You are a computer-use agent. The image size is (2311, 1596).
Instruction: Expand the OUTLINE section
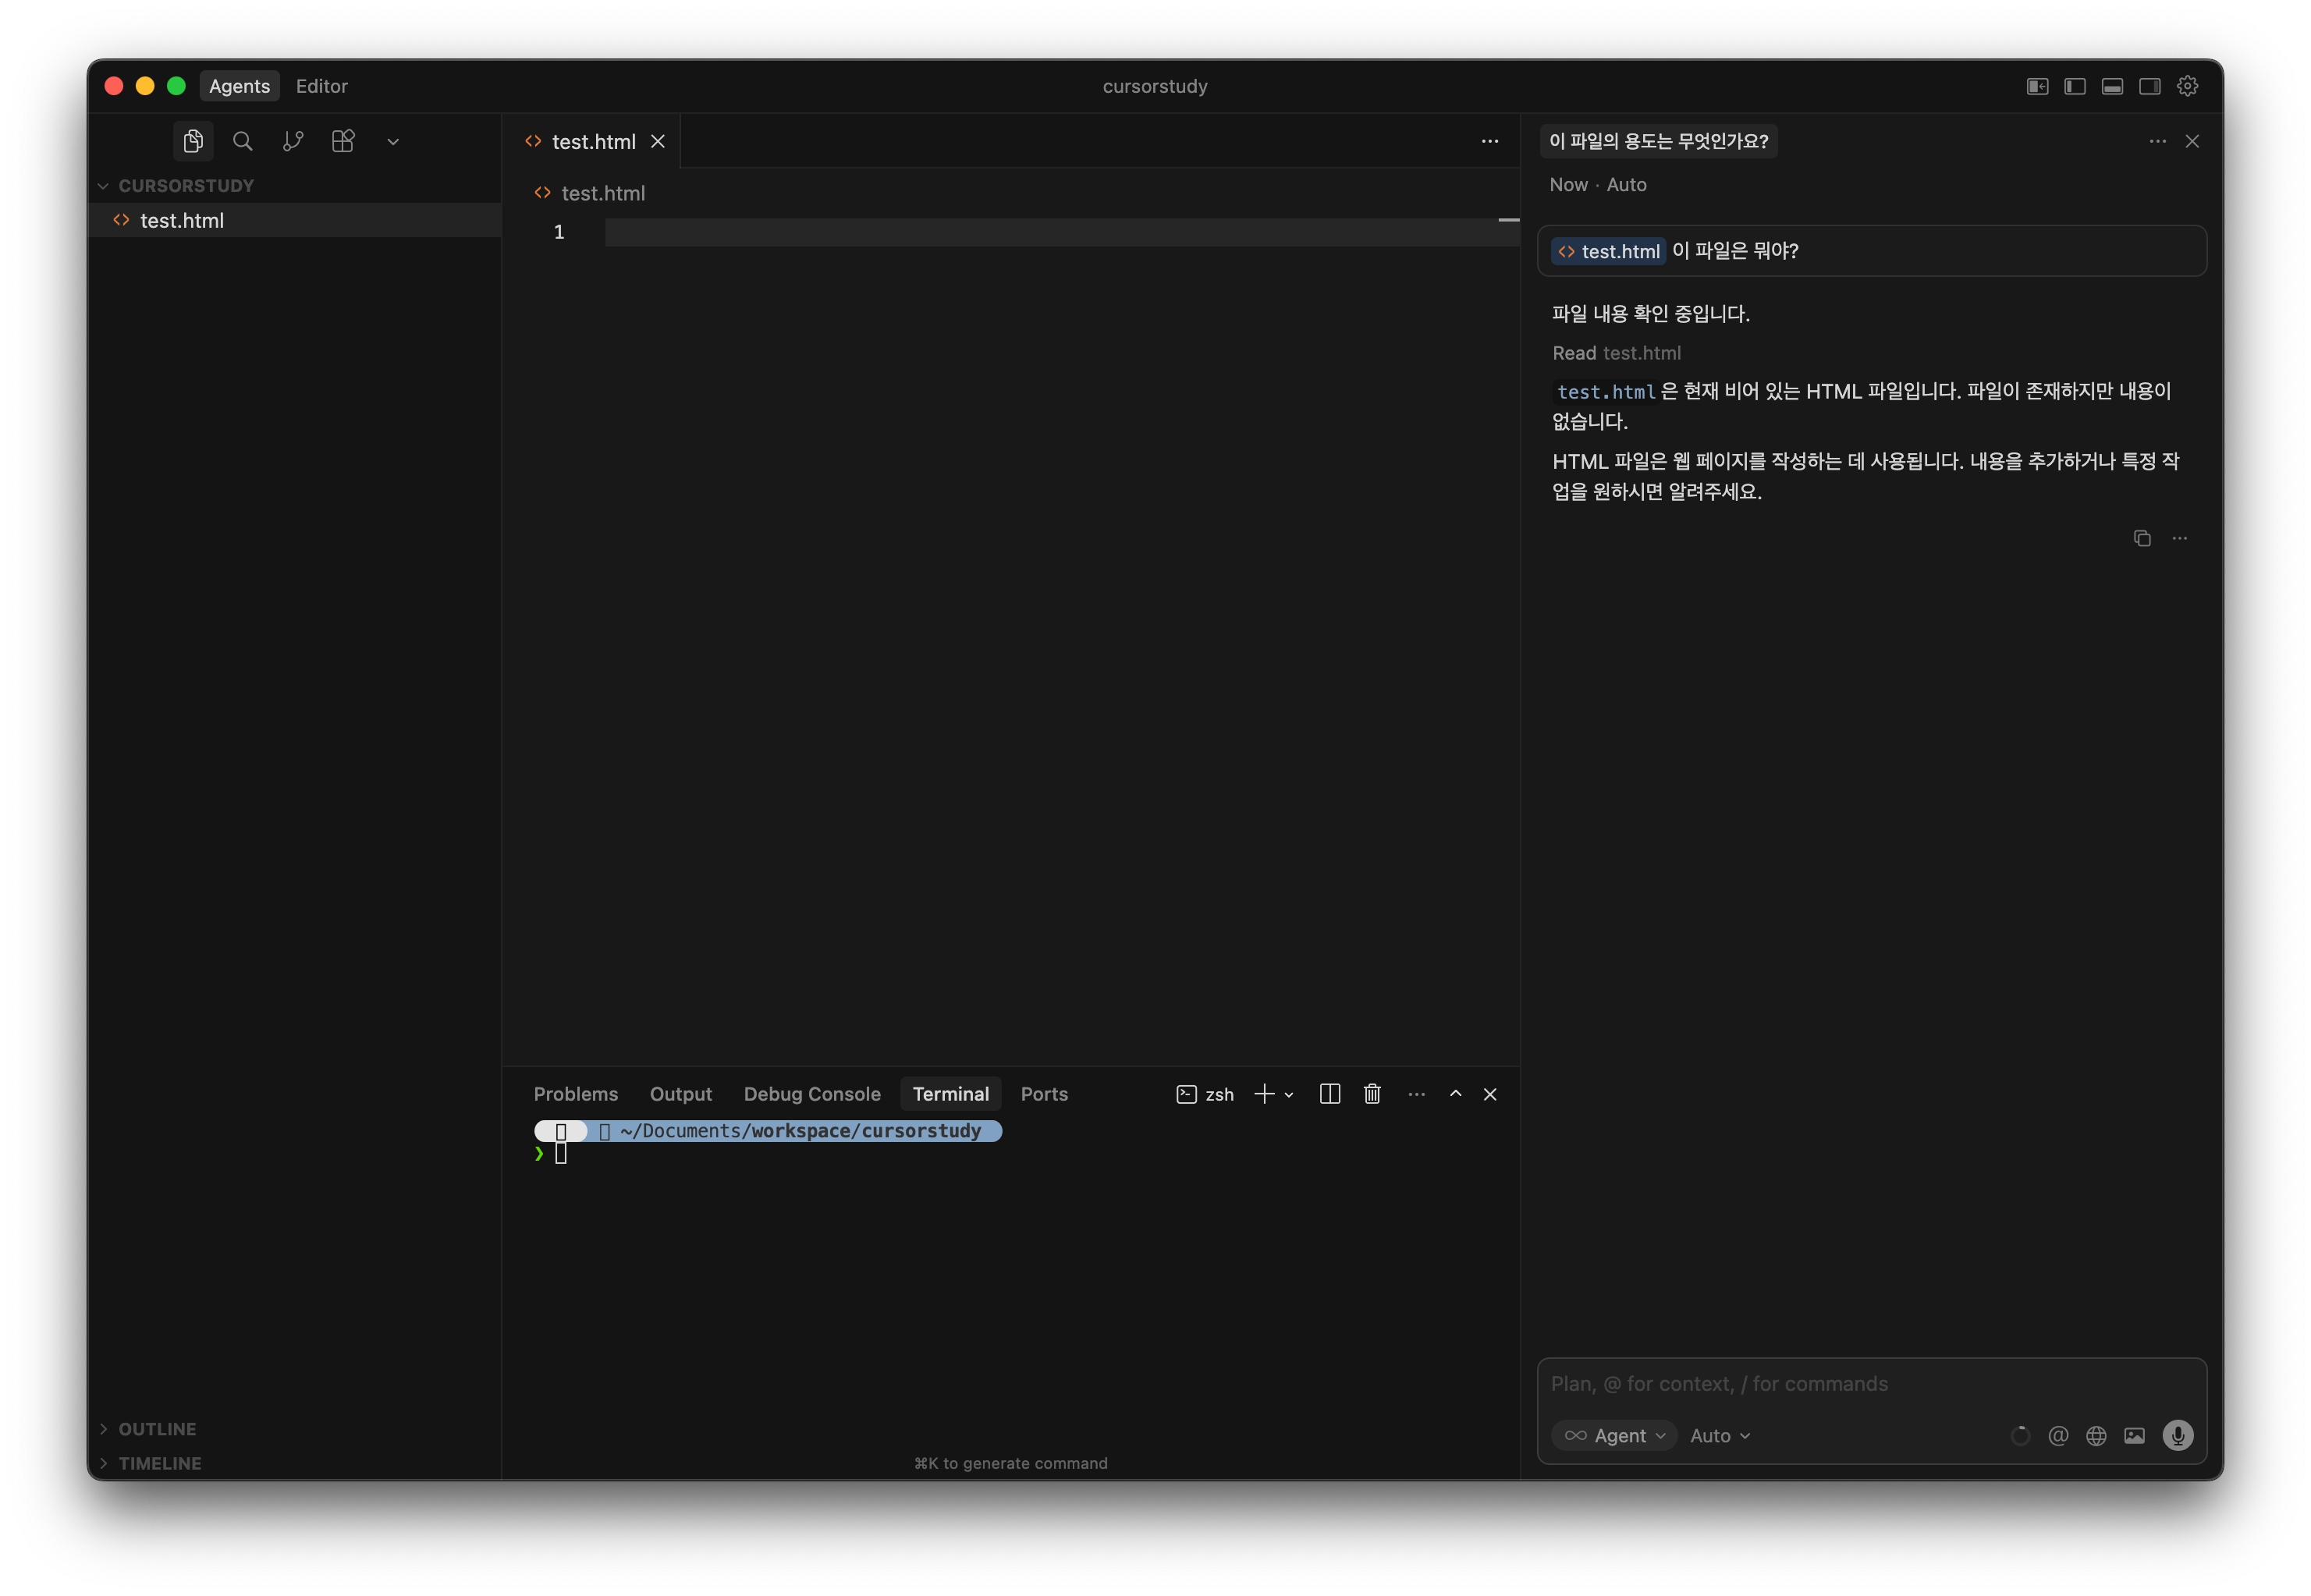coord(157,1429)
